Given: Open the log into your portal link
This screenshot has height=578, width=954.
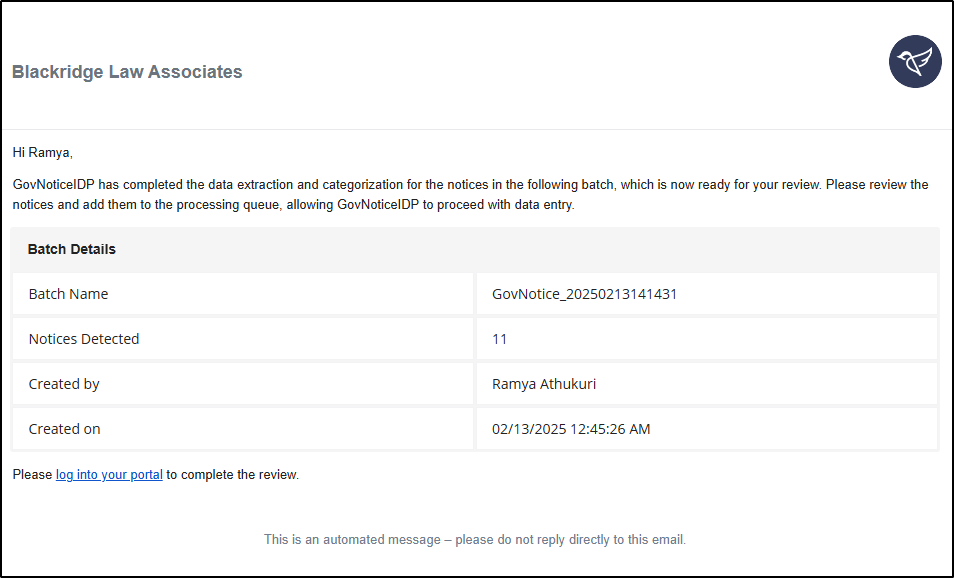Looking at the screenshot, I should pyautogui.click(x=108, y=474).
